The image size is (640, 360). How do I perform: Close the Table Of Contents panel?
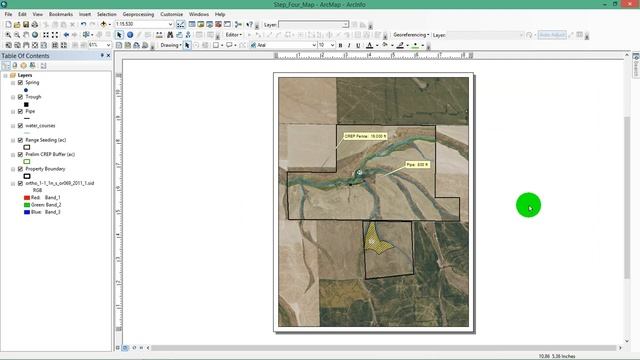tap(109, 56)
